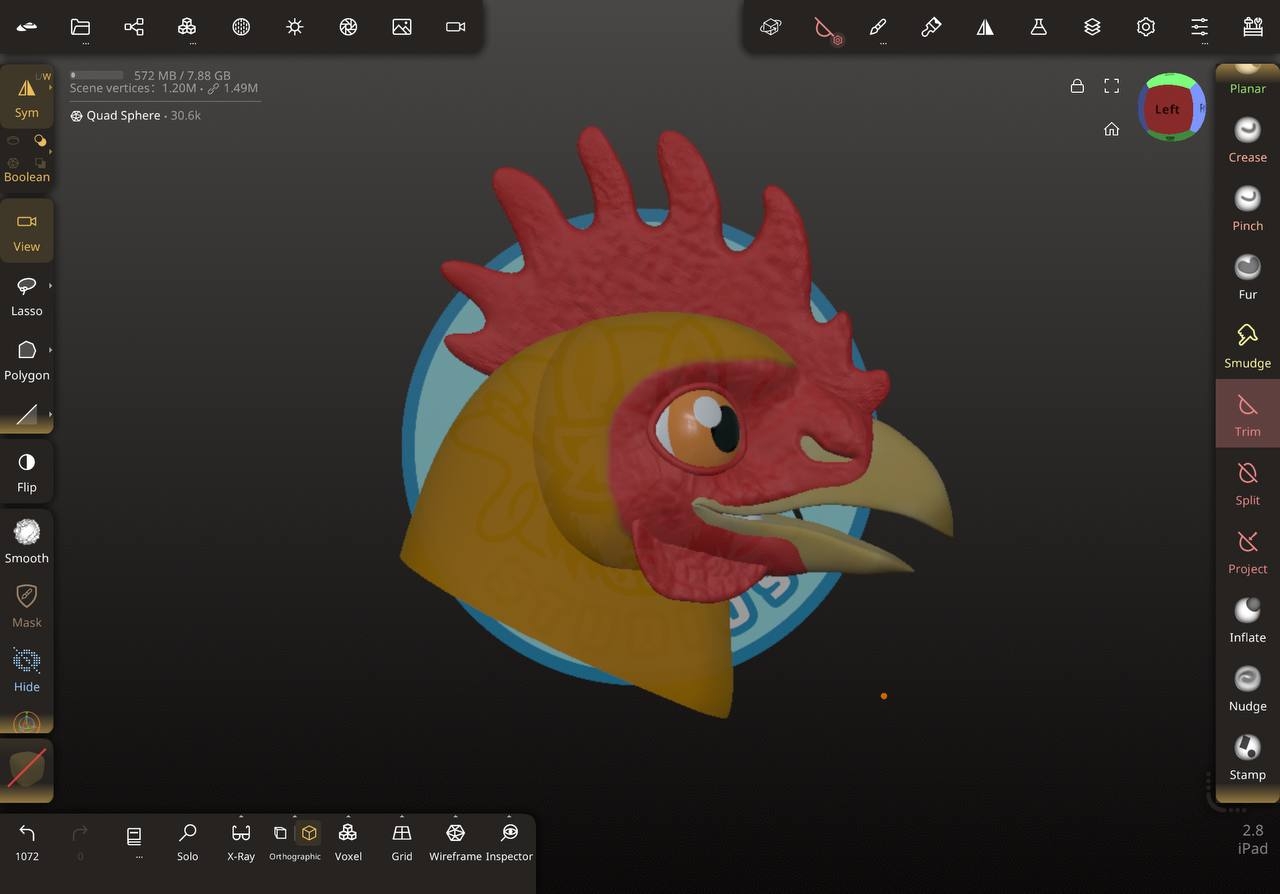Screen dimensions: 1280x894
Task: Select the Crease brush tool
Action: (1247, 139)
